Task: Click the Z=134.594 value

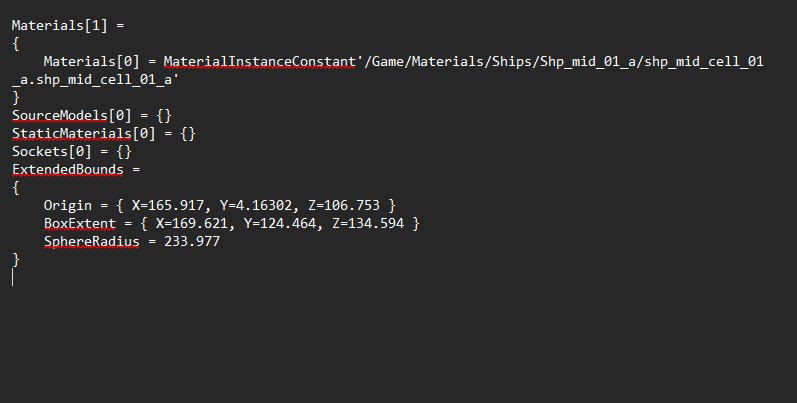Action: click(366, 224)
